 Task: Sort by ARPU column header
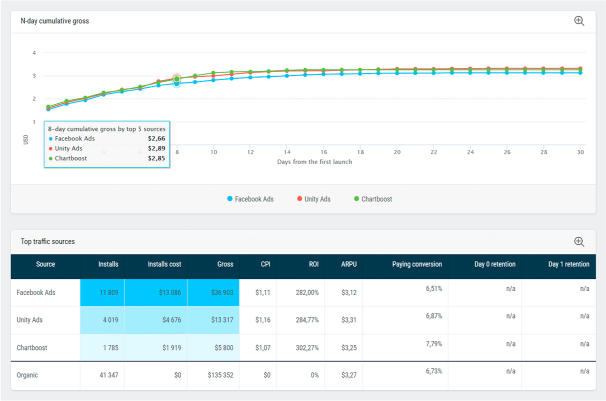347,264
